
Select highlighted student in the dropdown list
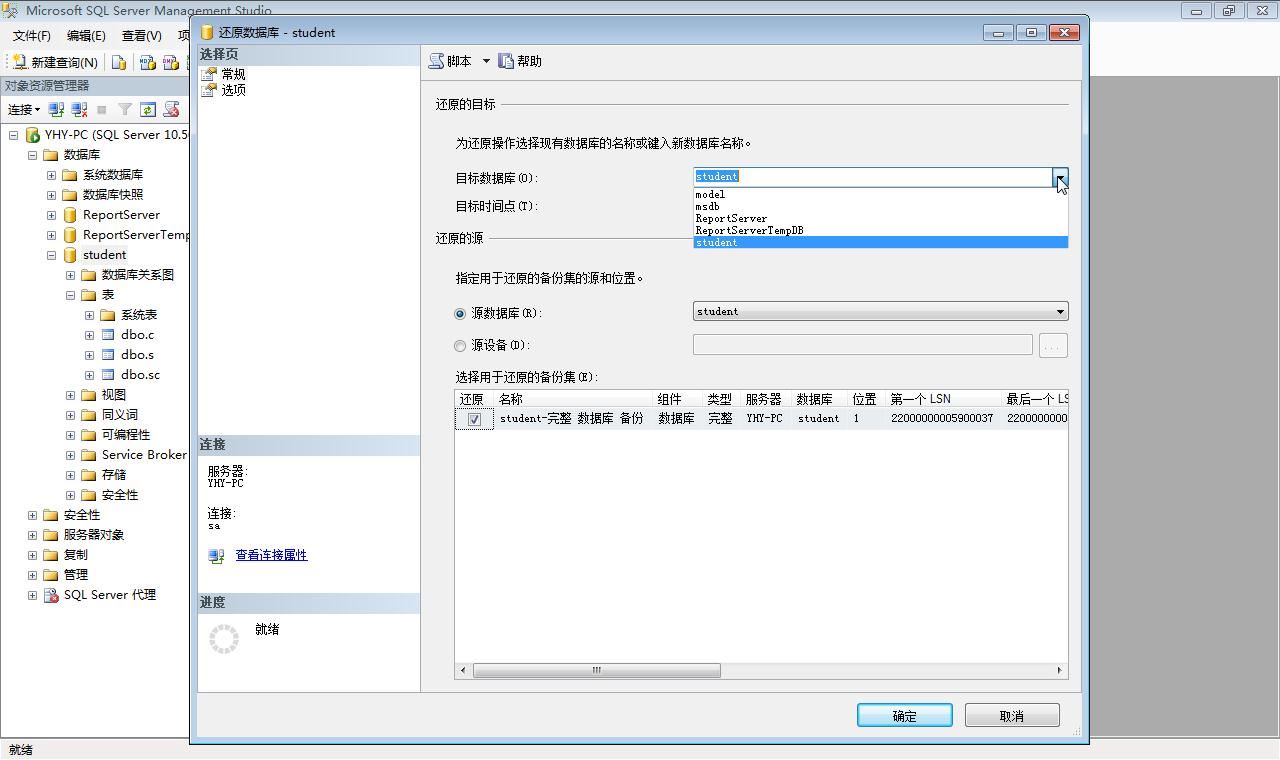click(x=881, y=243)
